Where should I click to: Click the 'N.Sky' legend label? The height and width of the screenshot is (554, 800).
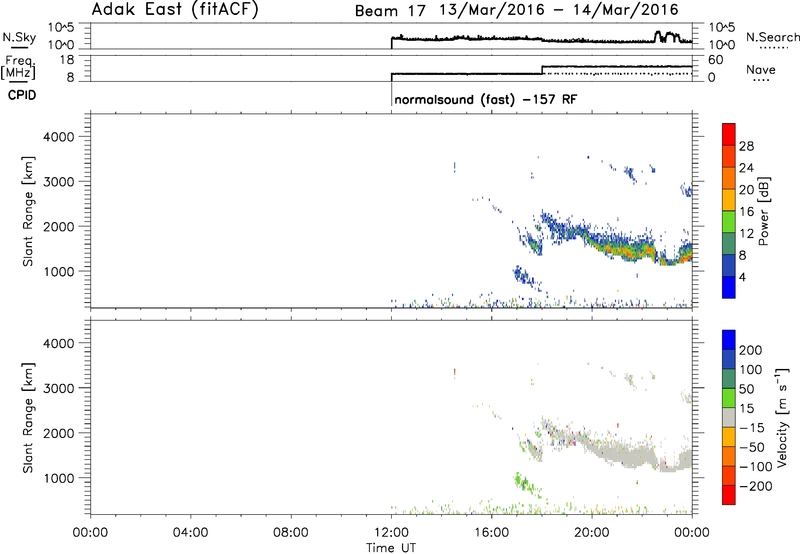click(x=19, y=37)
